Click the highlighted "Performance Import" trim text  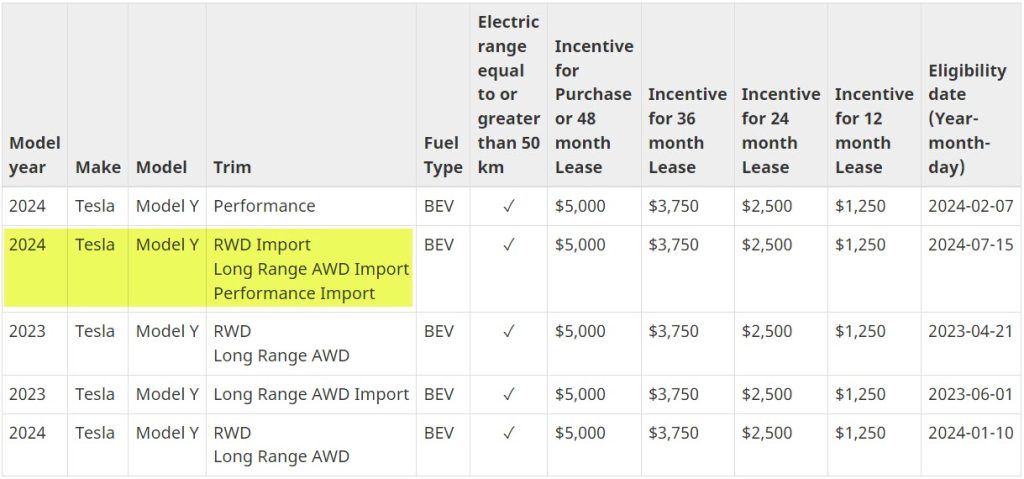[x=294, y=294]
